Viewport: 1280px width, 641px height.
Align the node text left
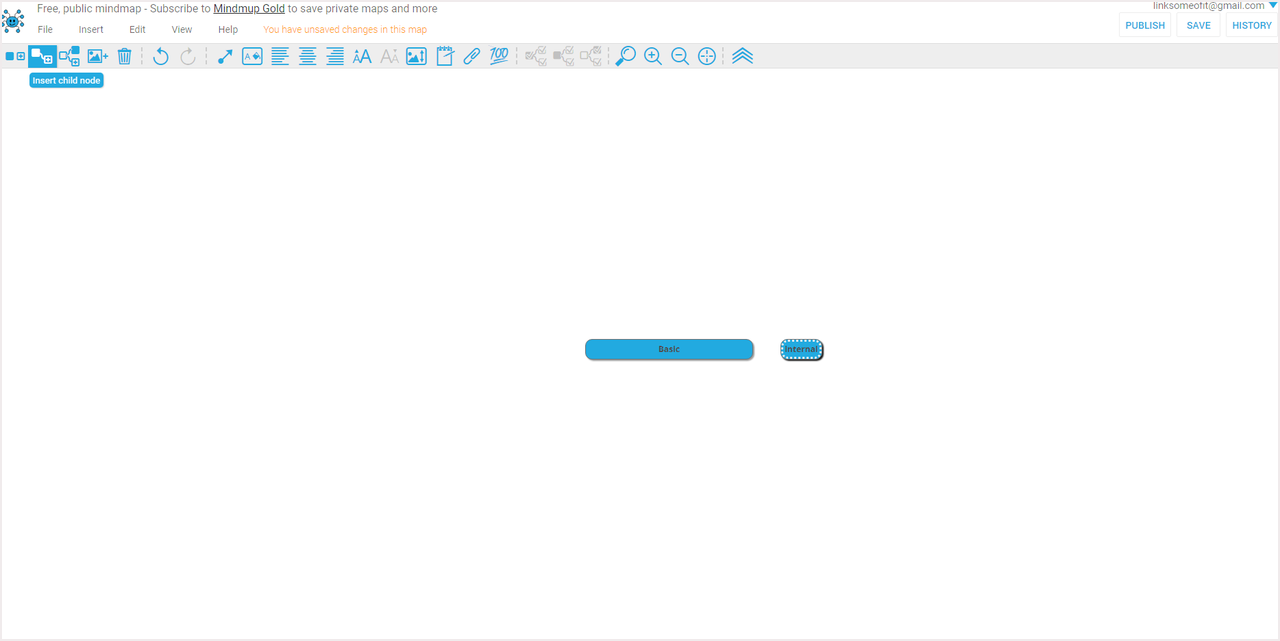point(280,56)
